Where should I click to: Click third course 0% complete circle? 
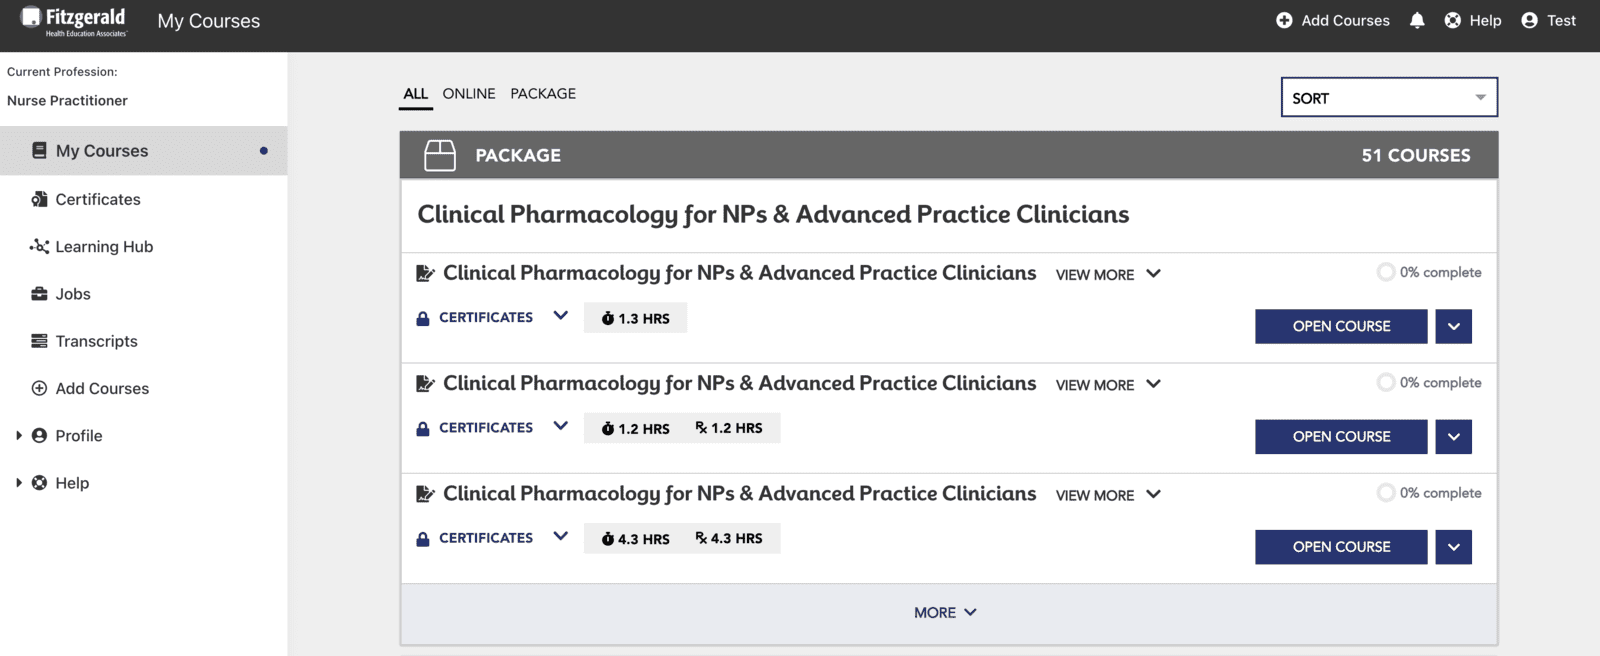click(1386, 492)
